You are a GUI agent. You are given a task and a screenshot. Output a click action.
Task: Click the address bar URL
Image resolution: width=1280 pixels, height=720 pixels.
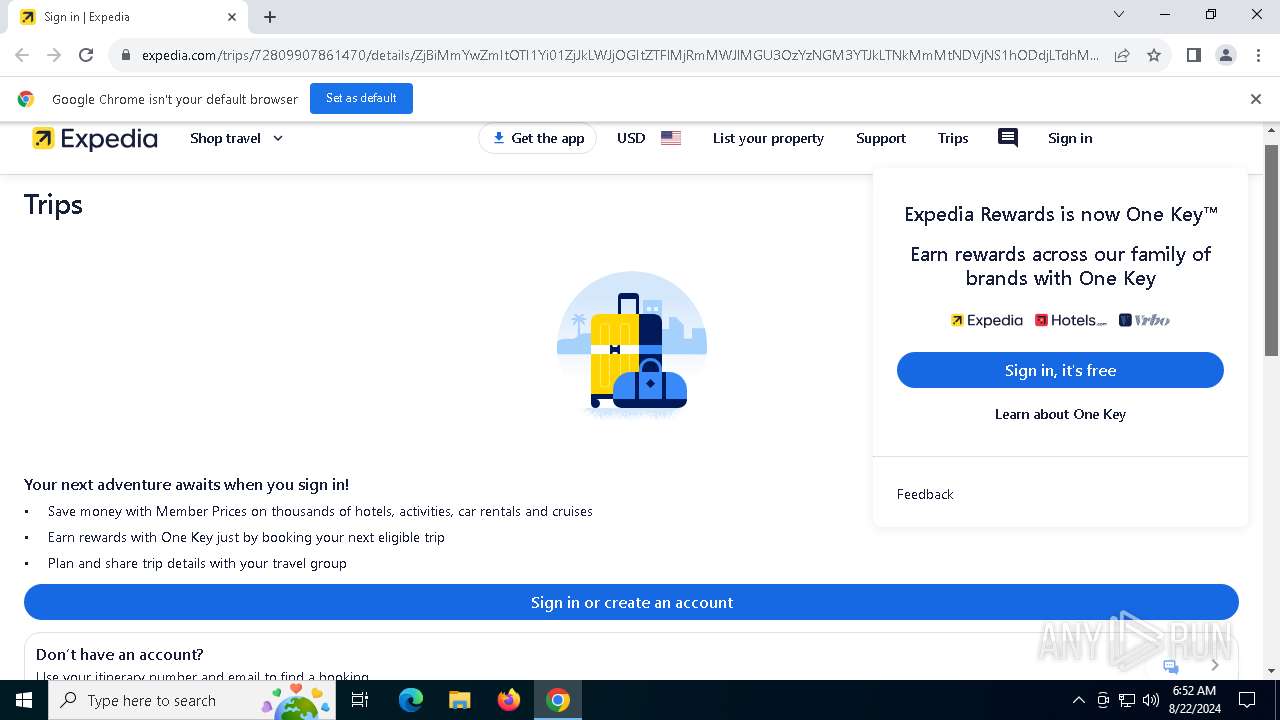pyautogui.click(x=620, y=55)
